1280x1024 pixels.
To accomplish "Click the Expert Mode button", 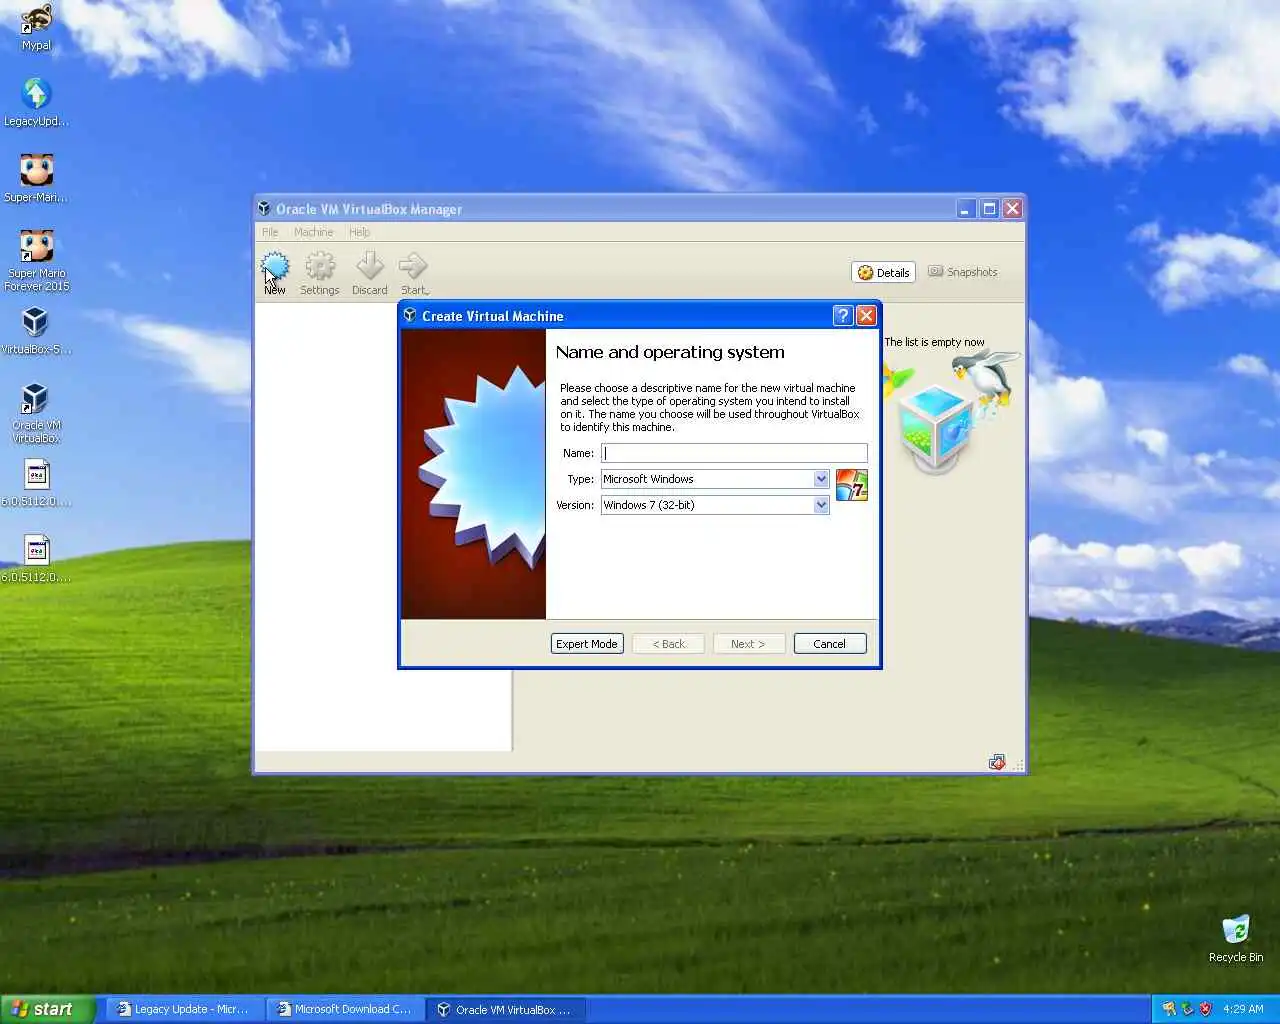I will click(587, 644).
